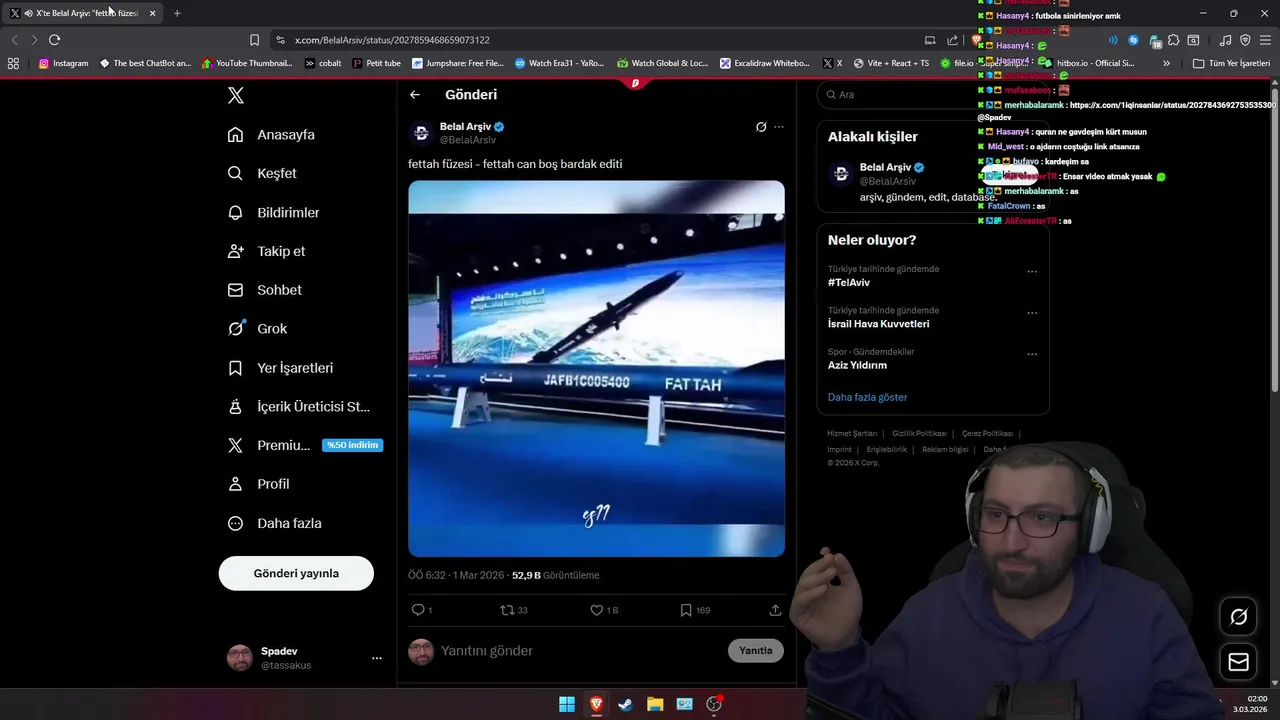Open File Explorer in taskbar
The width and height of the screenshot is (1280, 720).
point(655,704)
